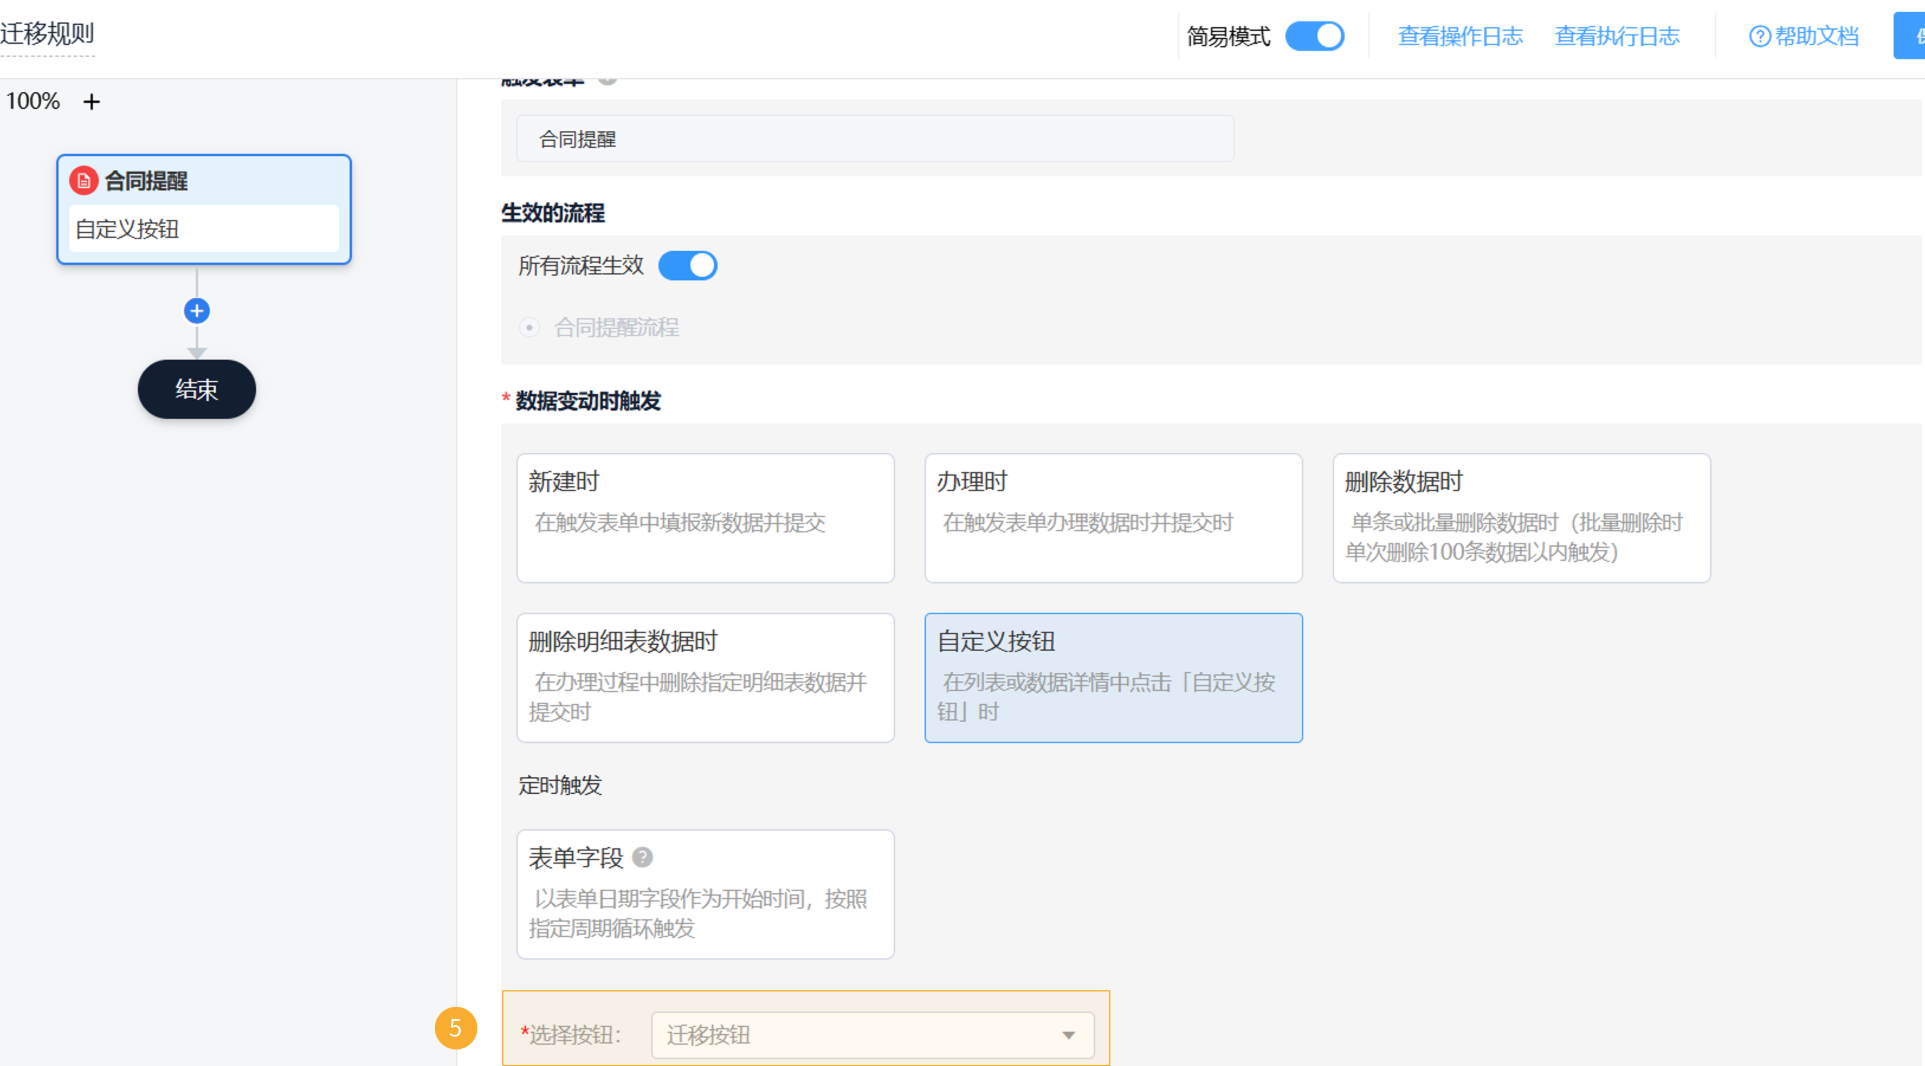Click the 迁移规则 title text

(47, 33)
